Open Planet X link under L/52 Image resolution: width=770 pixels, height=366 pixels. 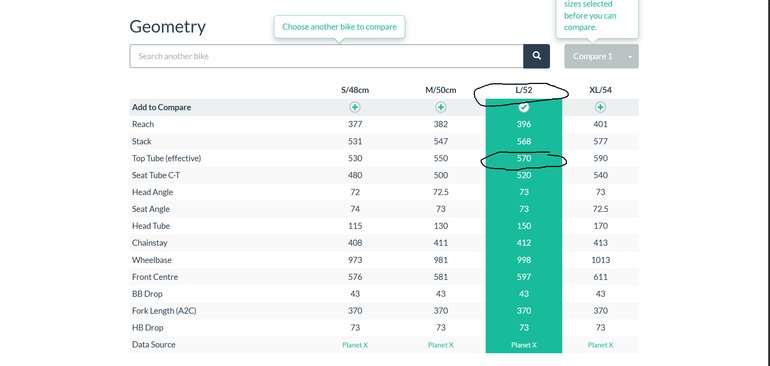524,345
